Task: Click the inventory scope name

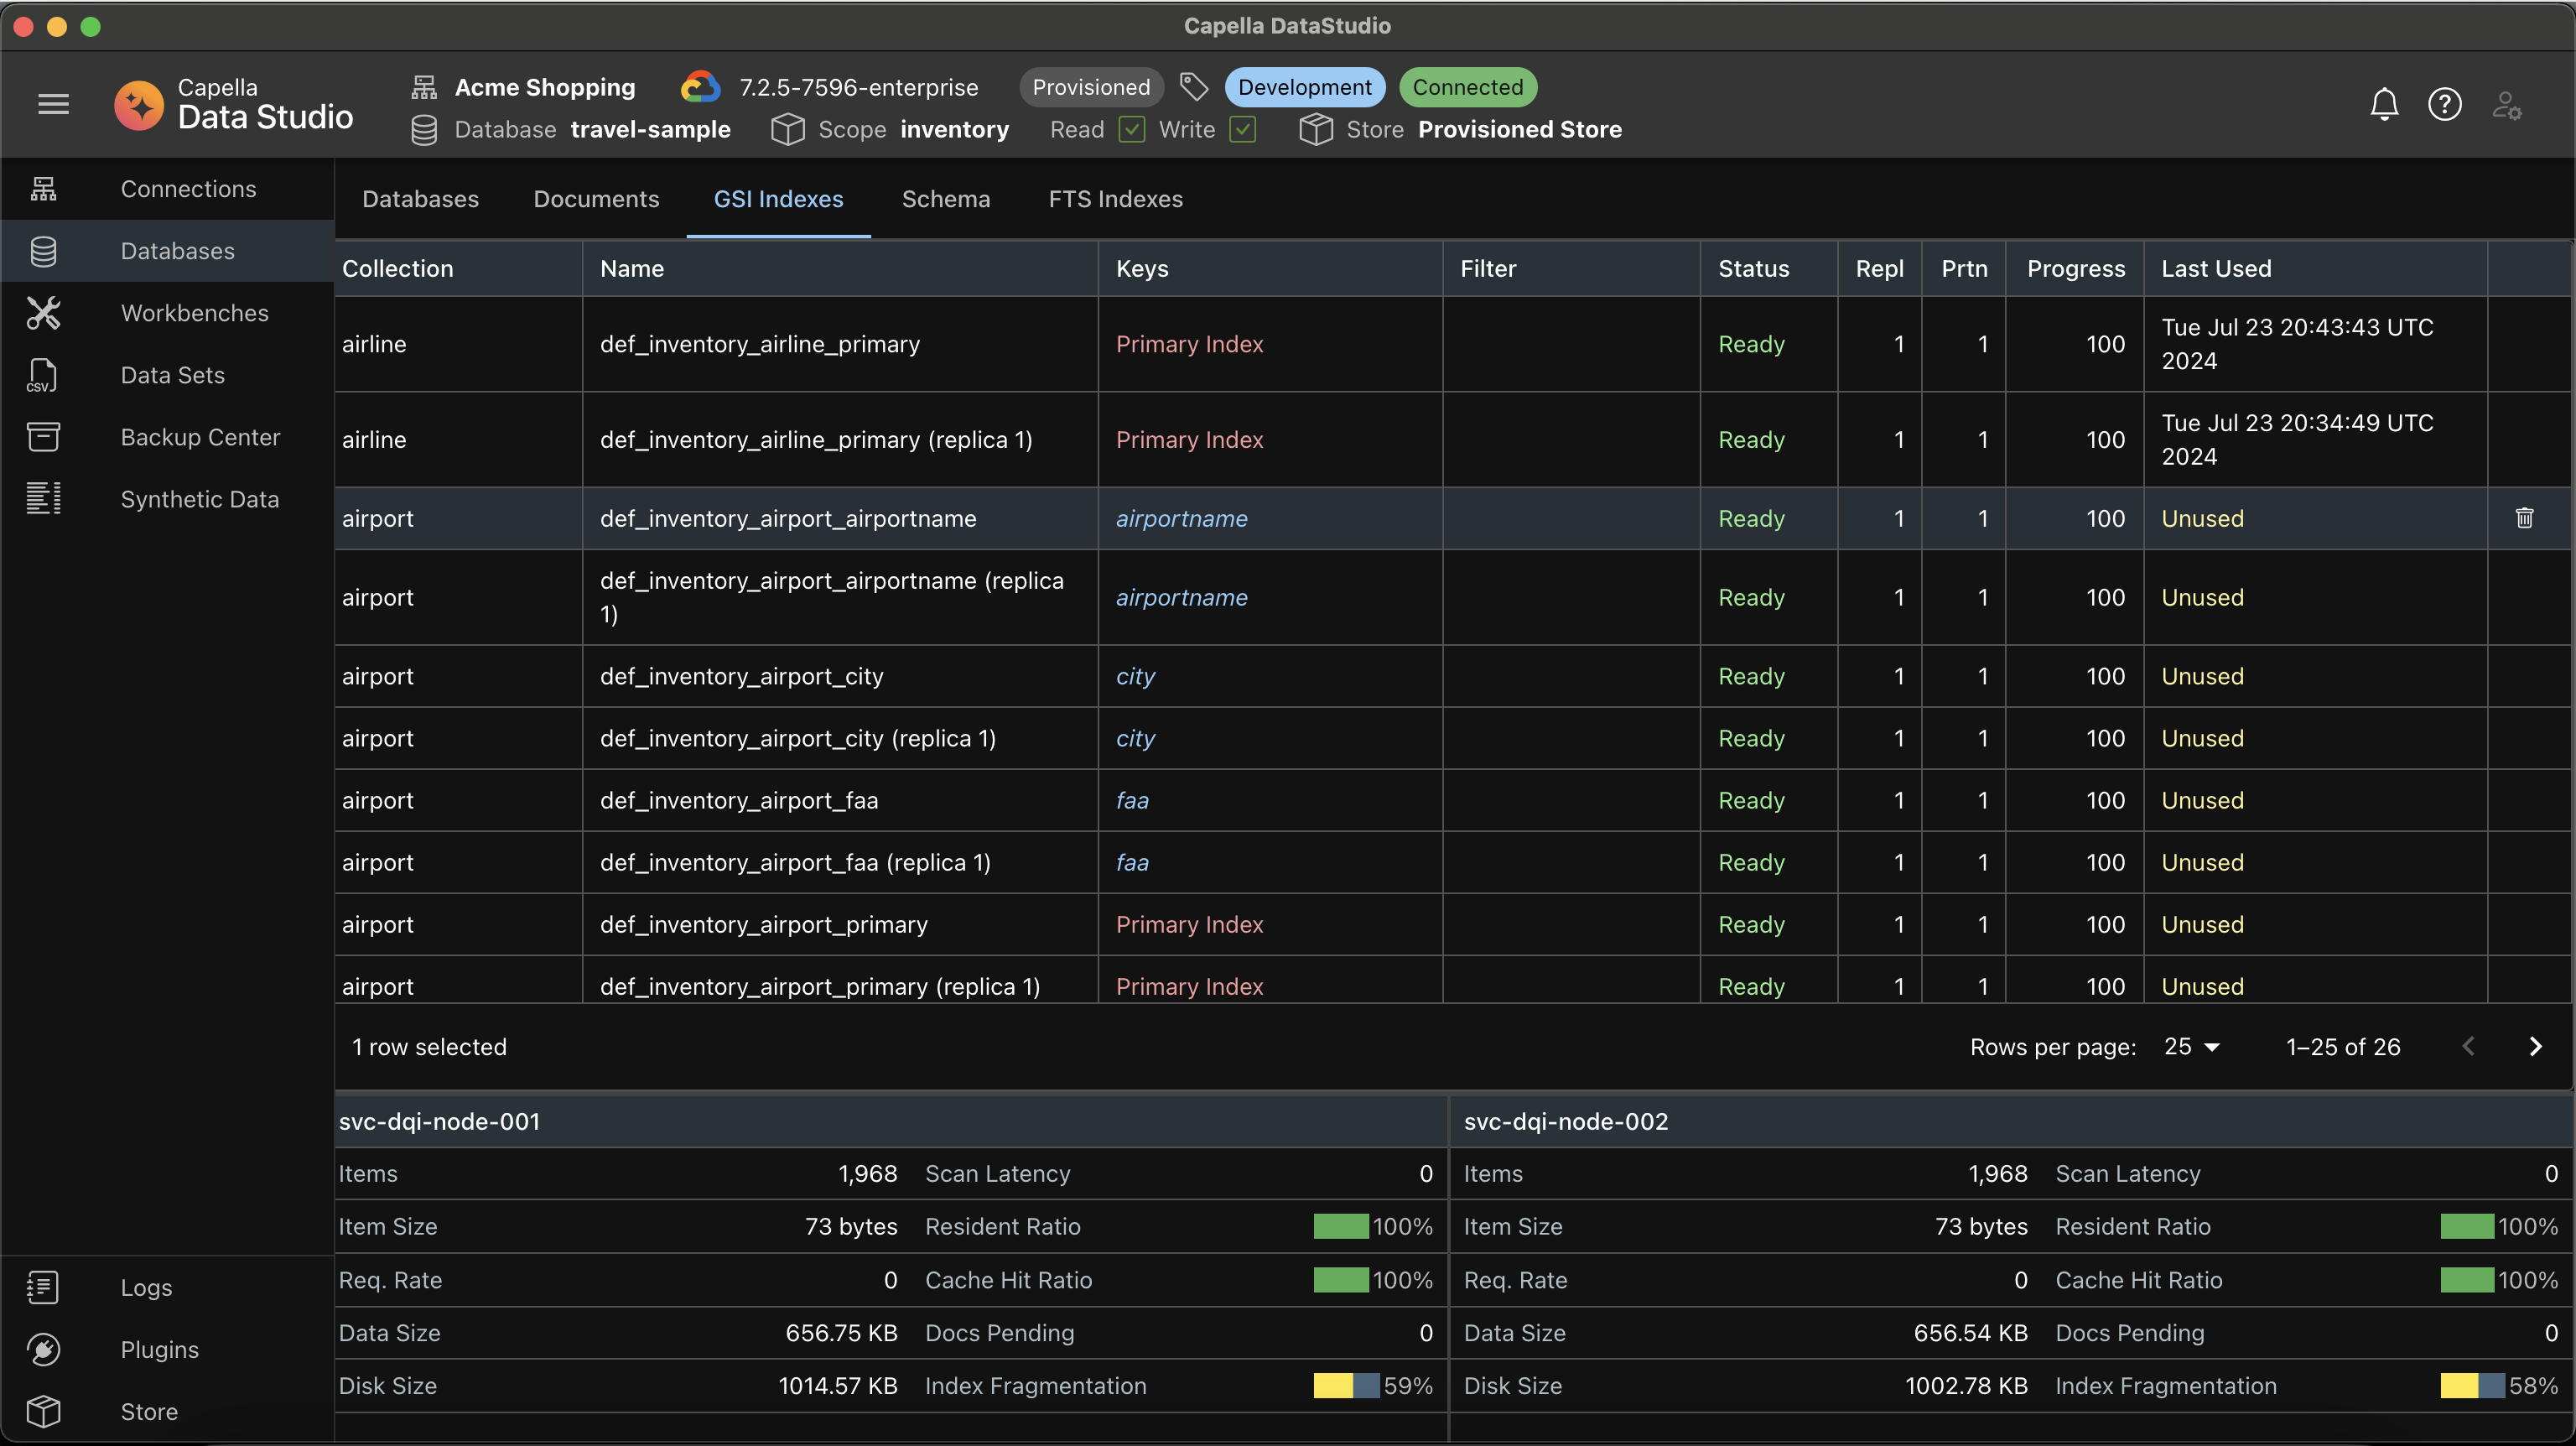Action: coord(954,130)
